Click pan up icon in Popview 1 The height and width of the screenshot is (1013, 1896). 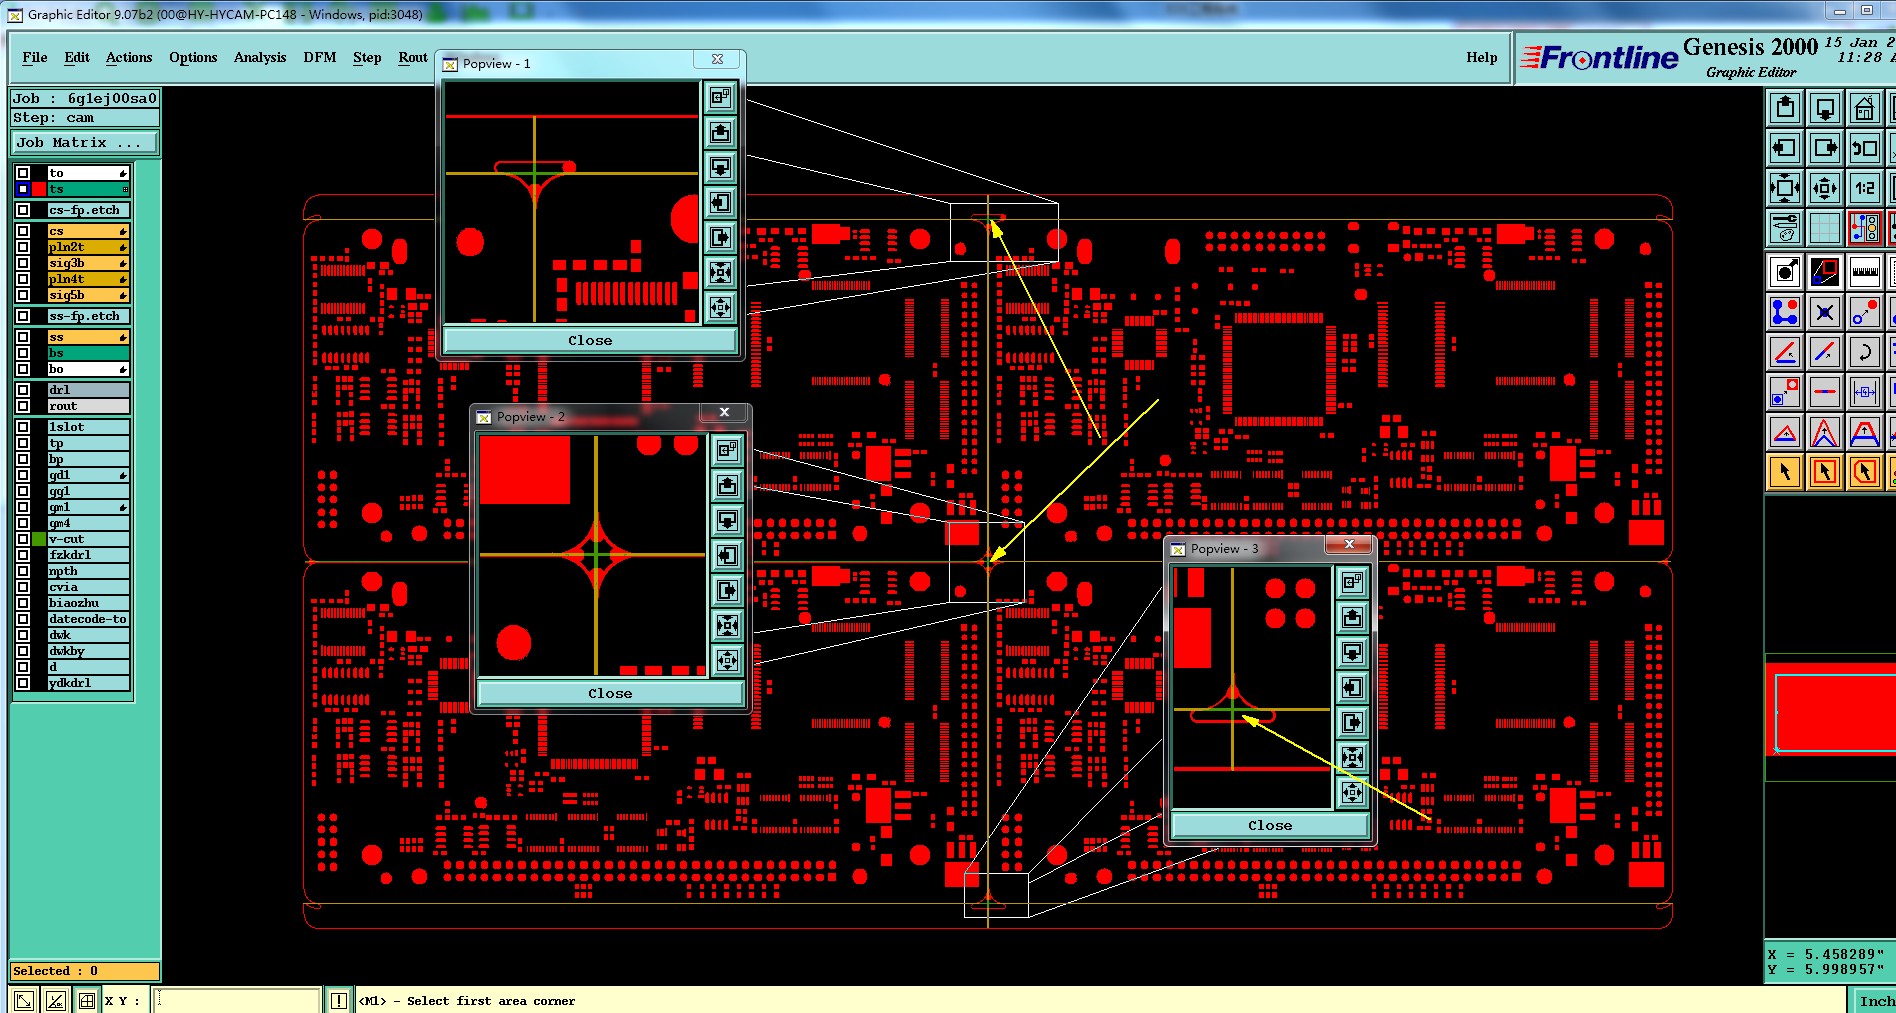pos(720,132)
